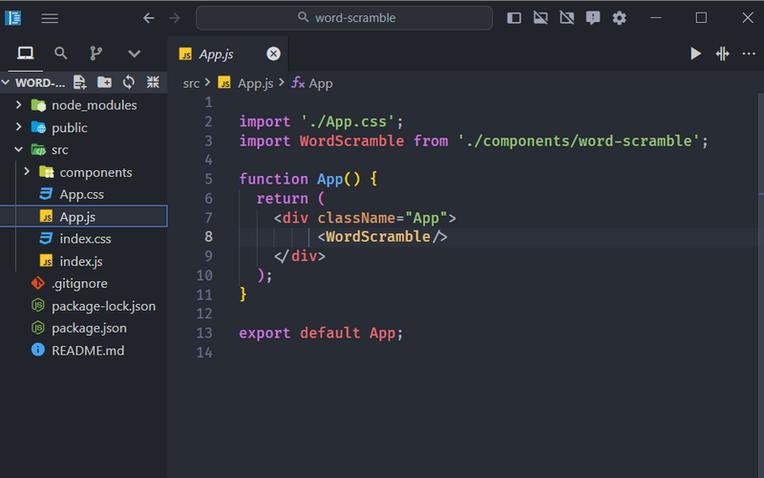Show additional views chevron dropdown
The height and width of the screenshot is (478, 764).
[134, 54]
